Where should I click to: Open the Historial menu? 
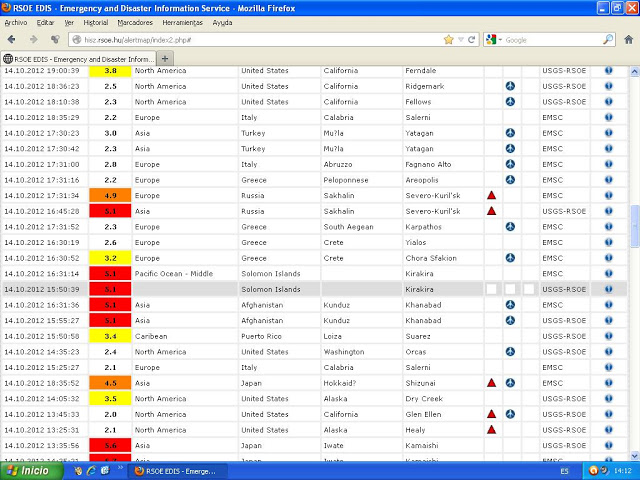[96, 23]
